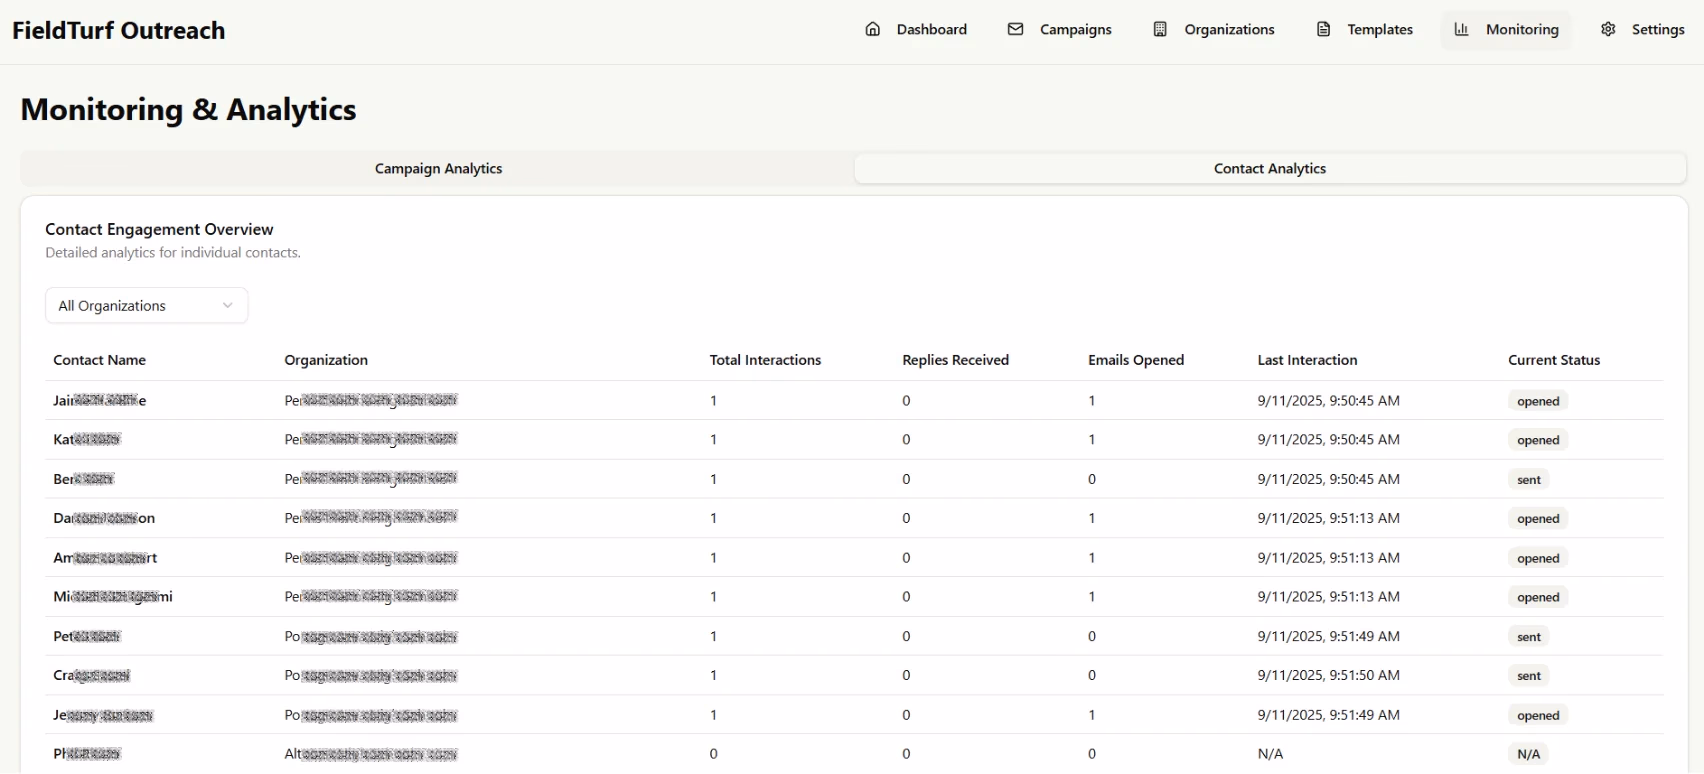This screenshot has height=774, width=1704.
Task: Click the opened badge in the Kat contact row
Action: [1538, 440]
